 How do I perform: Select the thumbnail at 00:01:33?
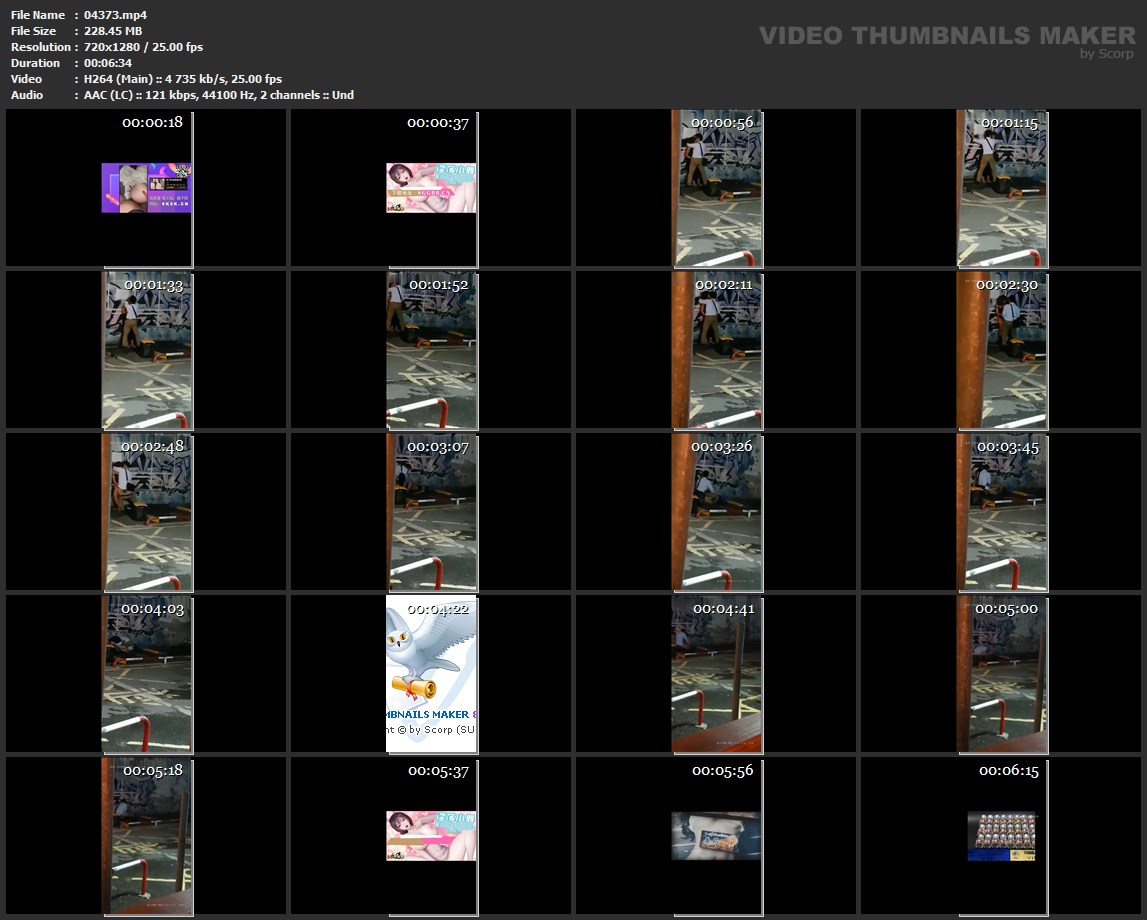coord(146,350)
